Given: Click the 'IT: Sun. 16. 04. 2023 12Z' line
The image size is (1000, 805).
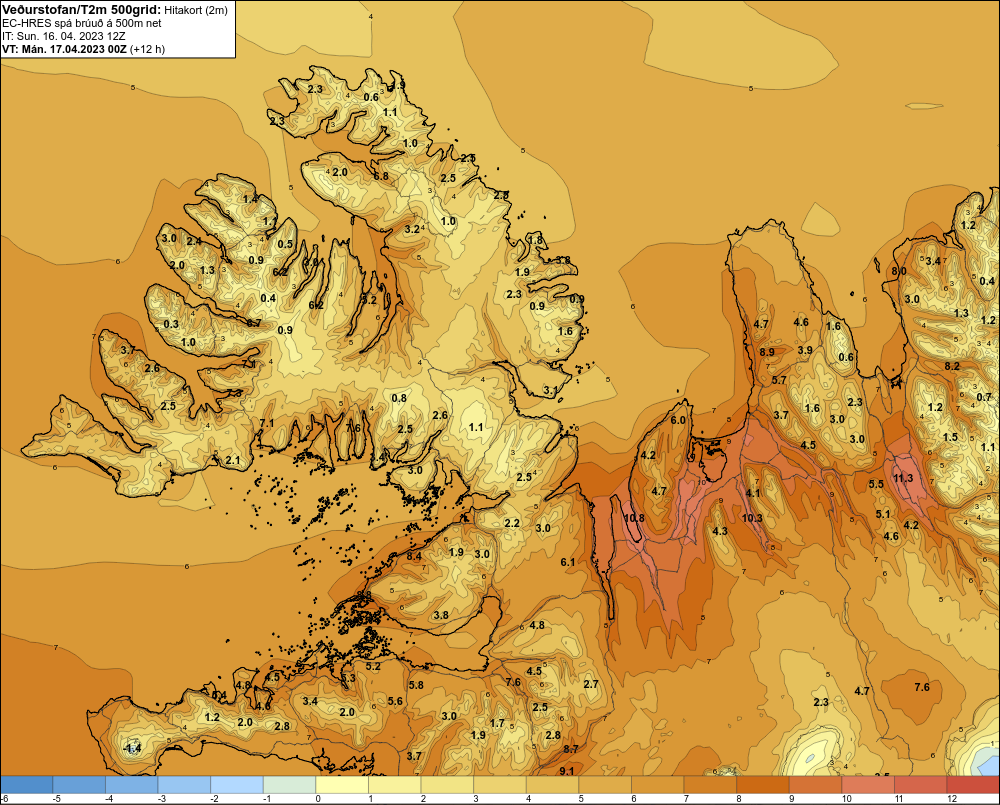Looking at the screenshot, I should click(64, 36).
